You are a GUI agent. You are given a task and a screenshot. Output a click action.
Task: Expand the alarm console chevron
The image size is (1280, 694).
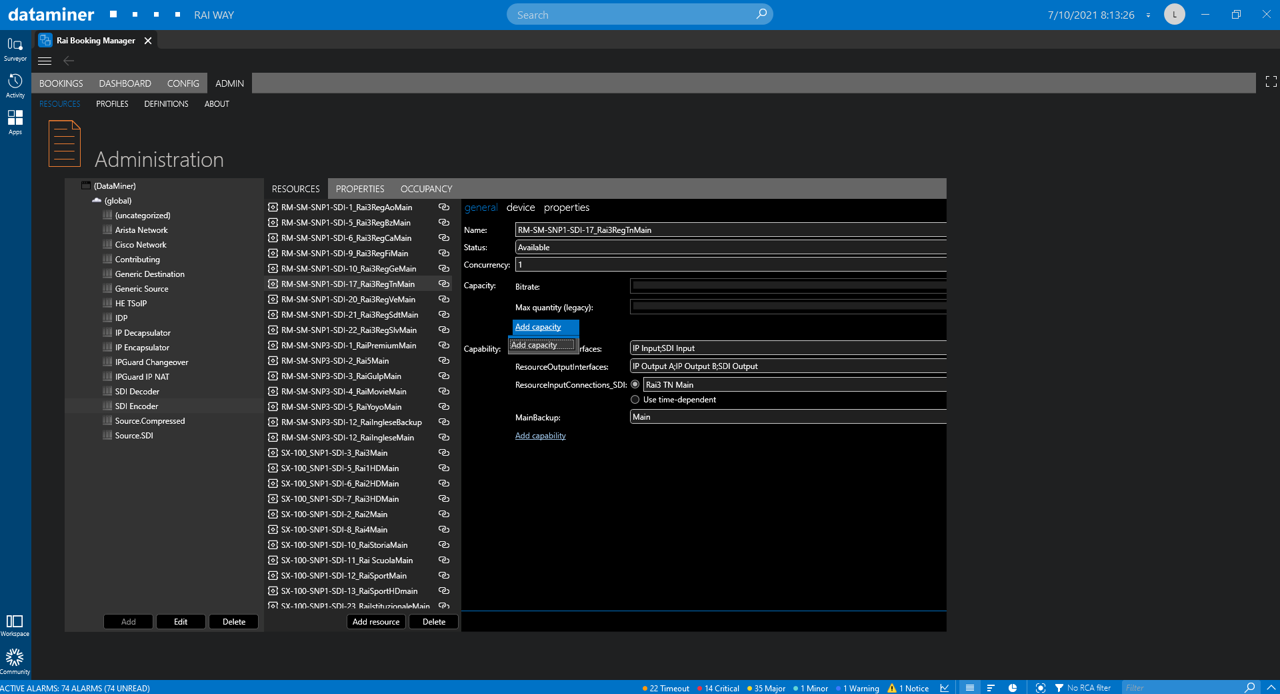(x=1271, y=688)
